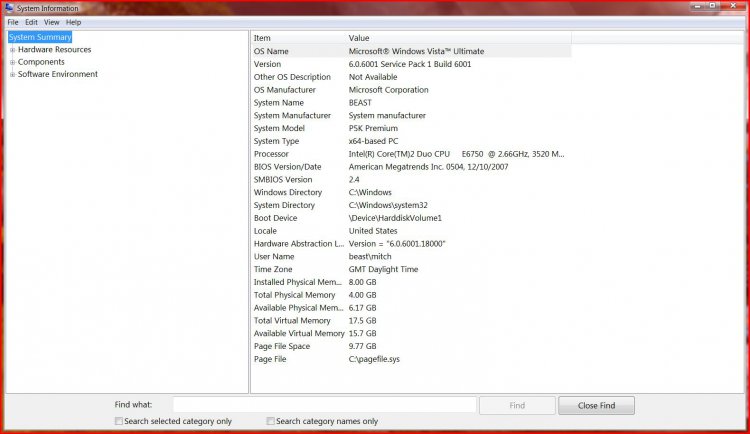Screen dimensions: 750x434
Task: Select the BIOS Version/Date item
Action: (287, 167)
